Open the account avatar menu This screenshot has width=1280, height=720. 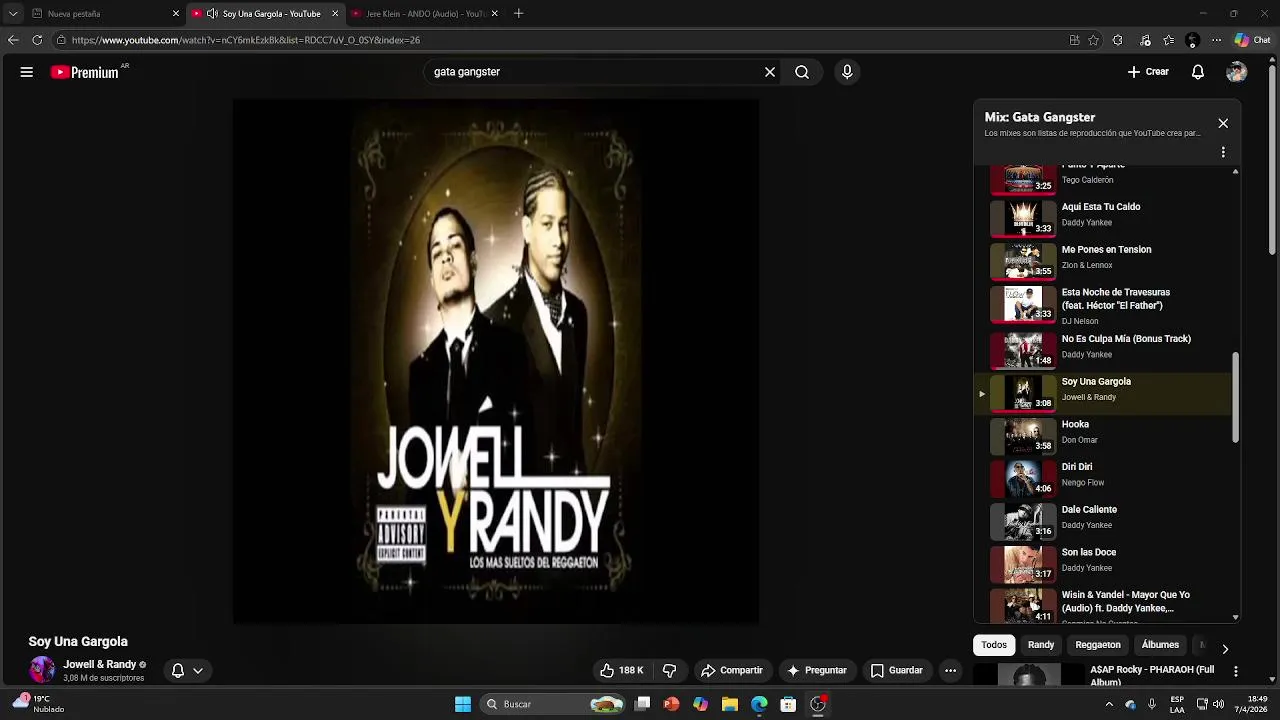point(1237,72)
